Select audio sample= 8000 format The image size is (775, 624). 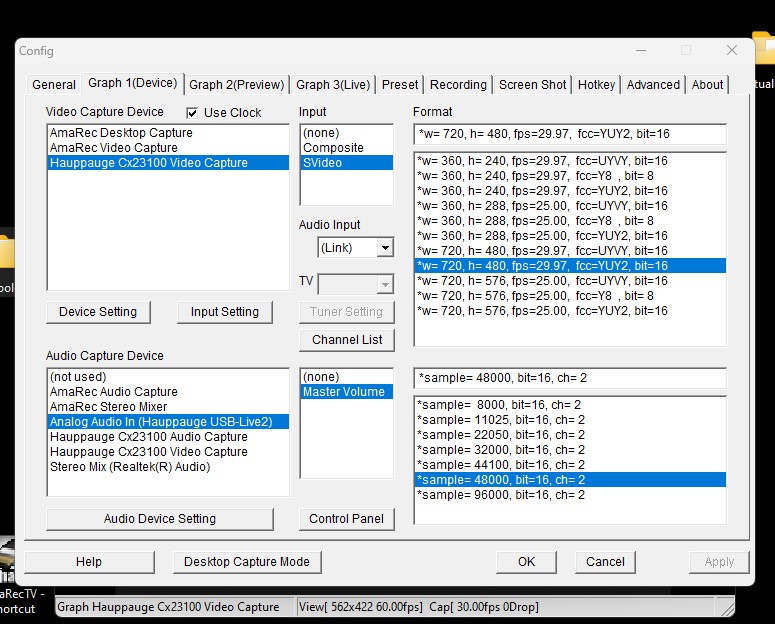coord(570,404)
